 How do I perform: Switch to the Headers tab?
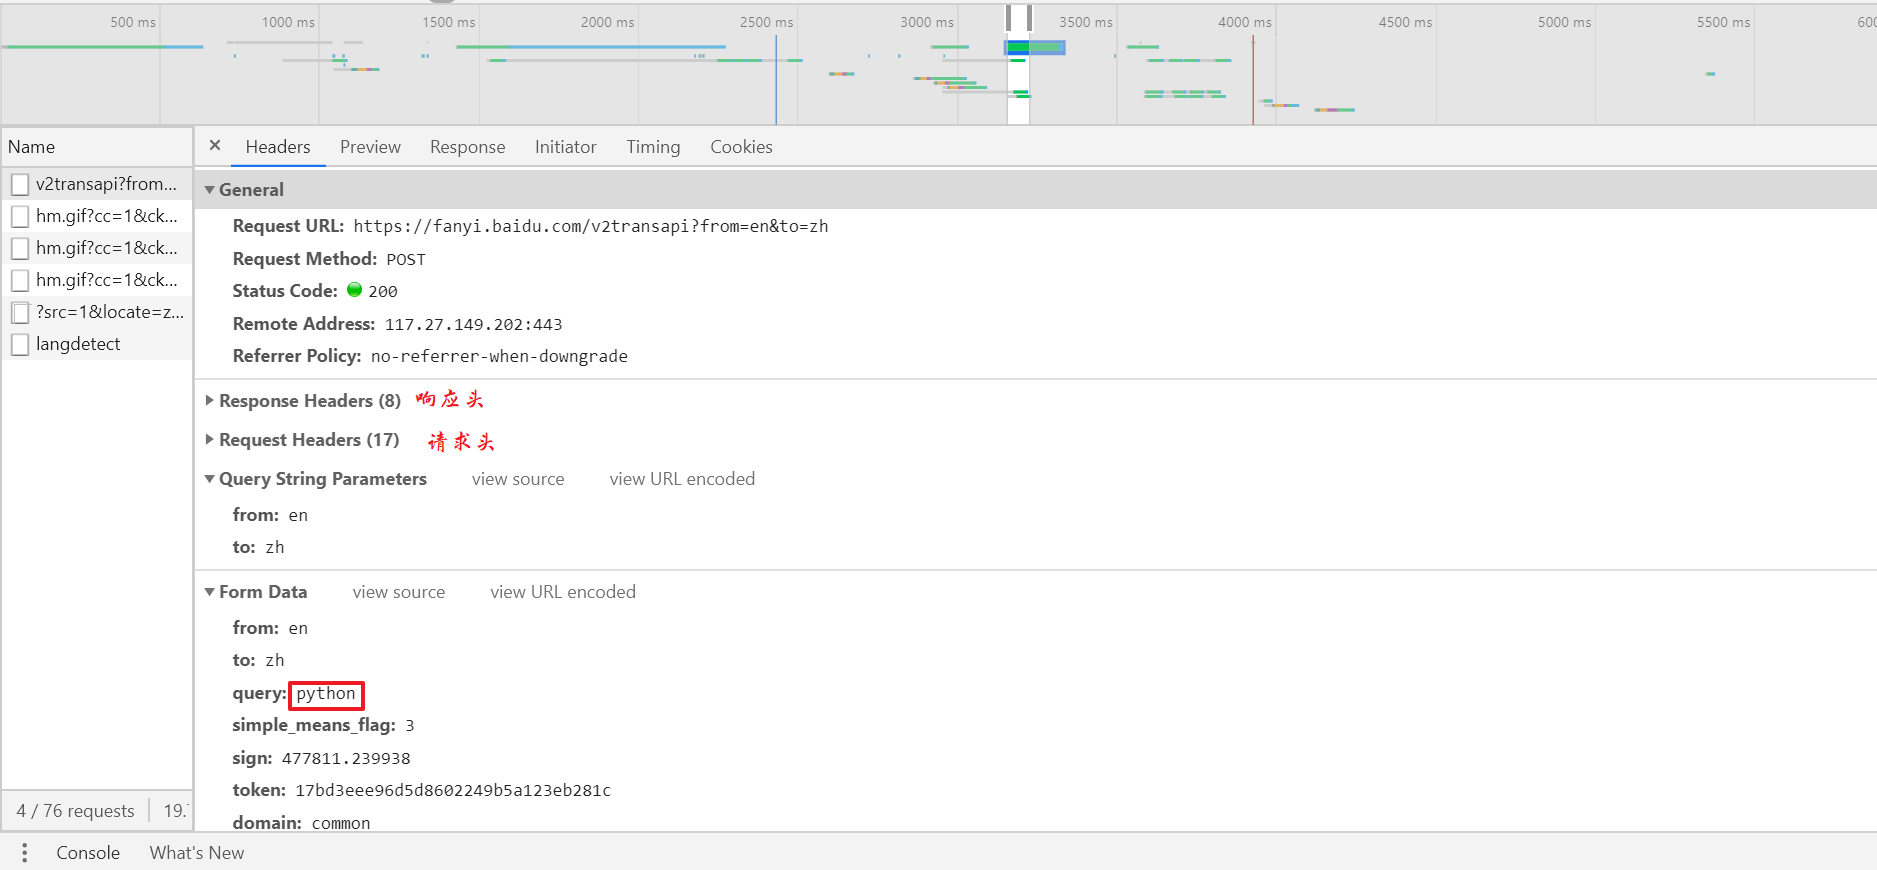pos(278,147)
